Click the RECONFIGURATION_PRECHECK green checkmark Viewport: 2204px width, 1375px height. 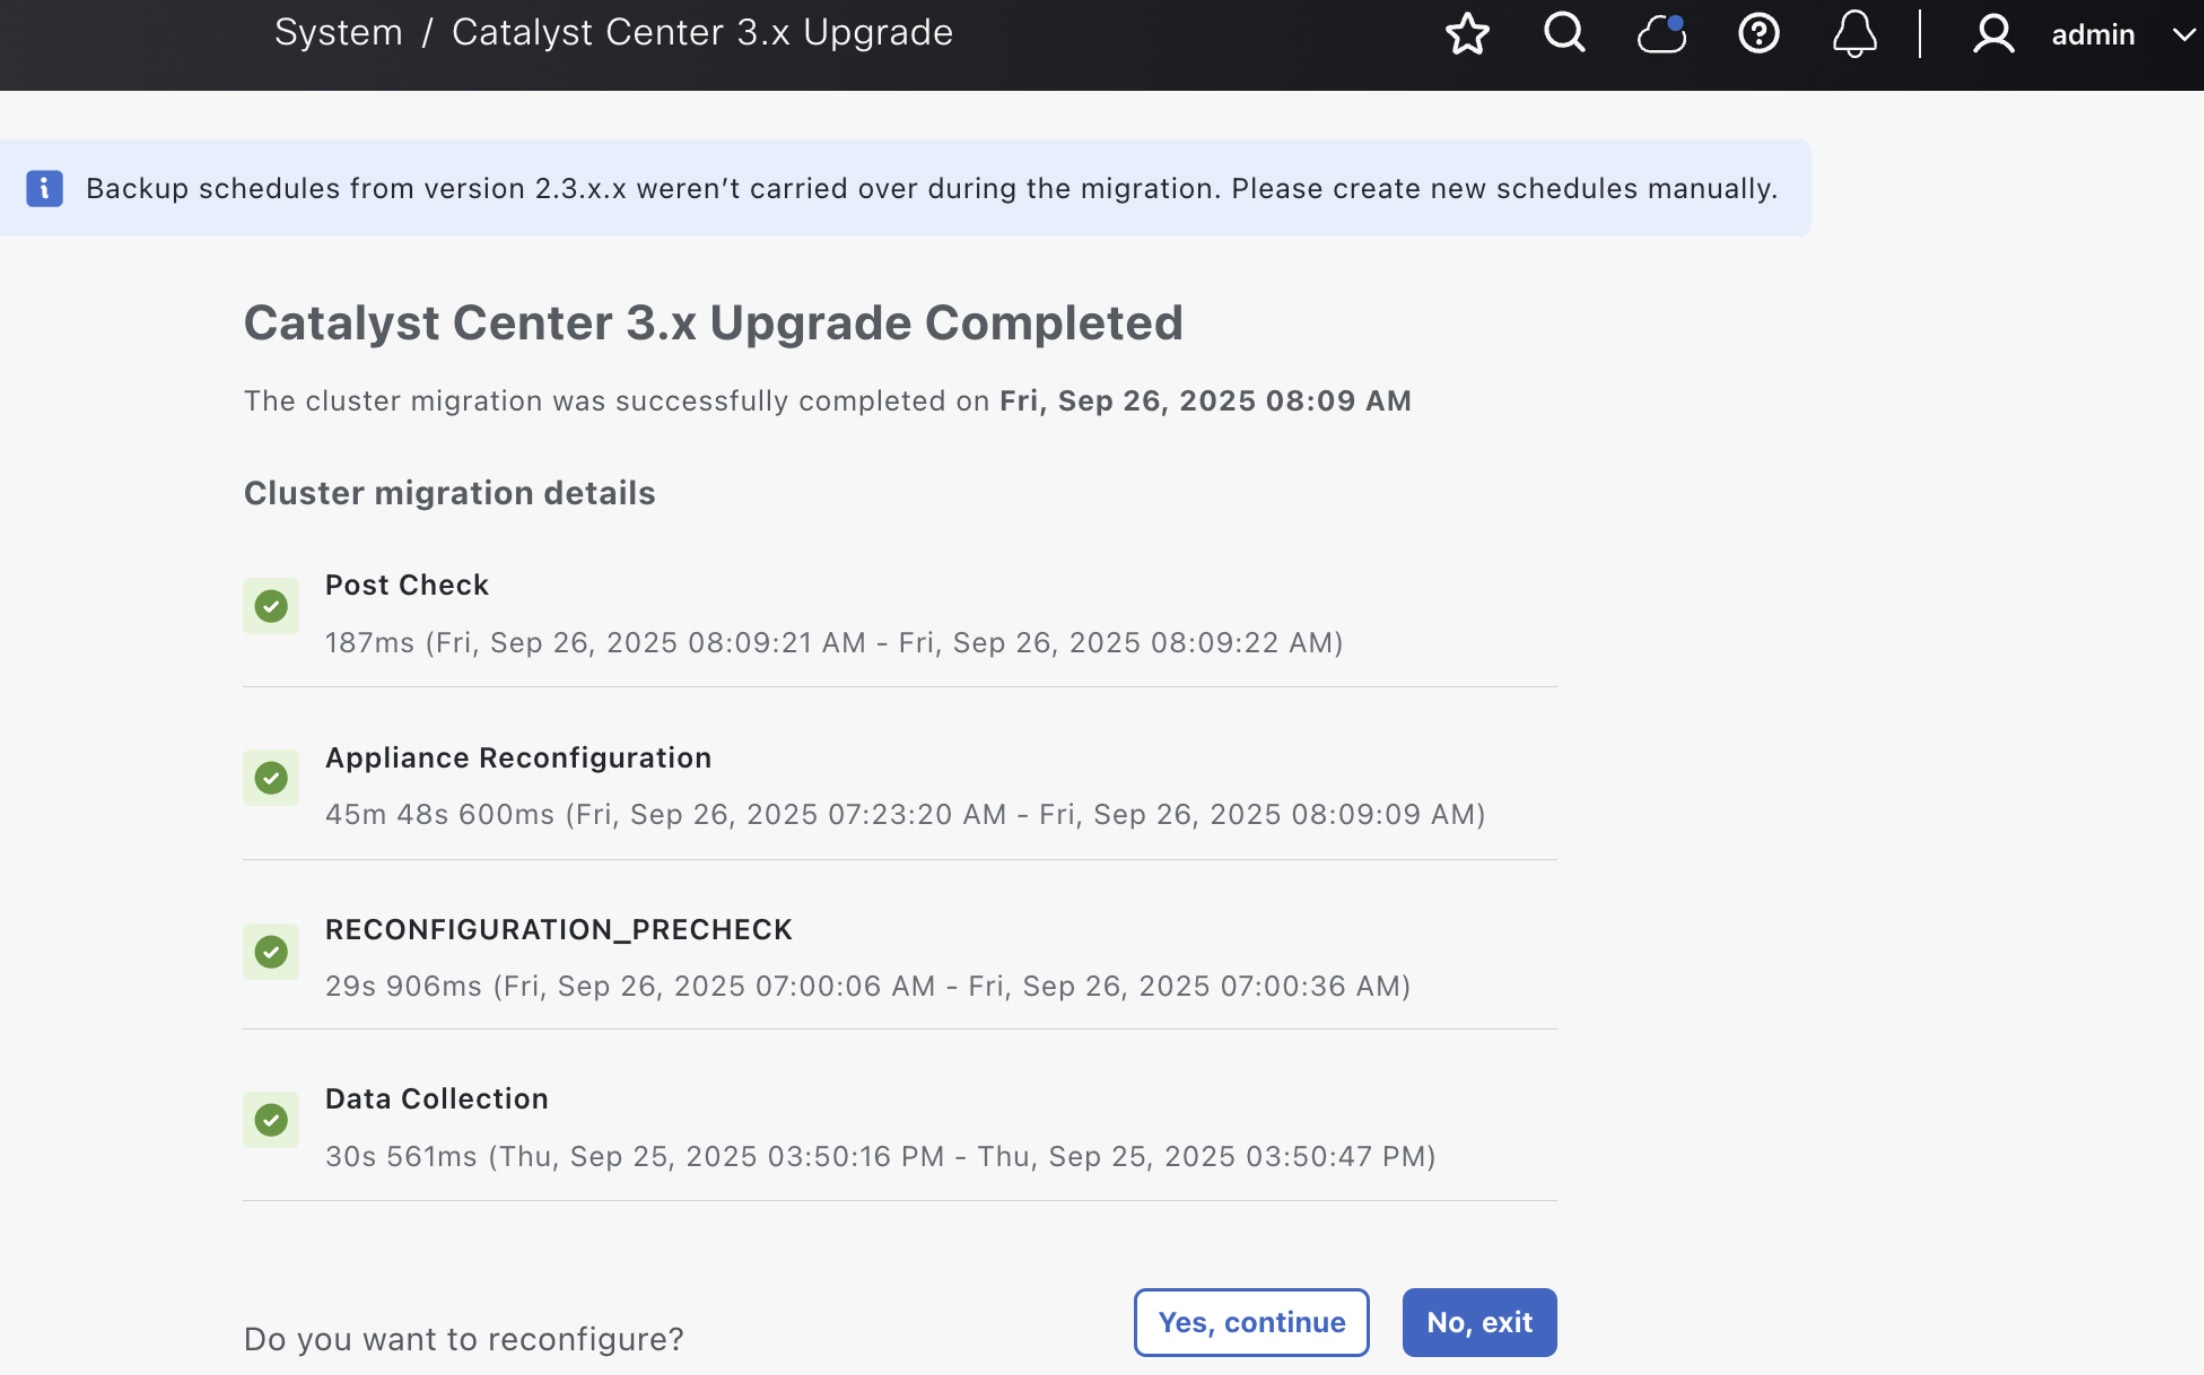coord(271,951)
